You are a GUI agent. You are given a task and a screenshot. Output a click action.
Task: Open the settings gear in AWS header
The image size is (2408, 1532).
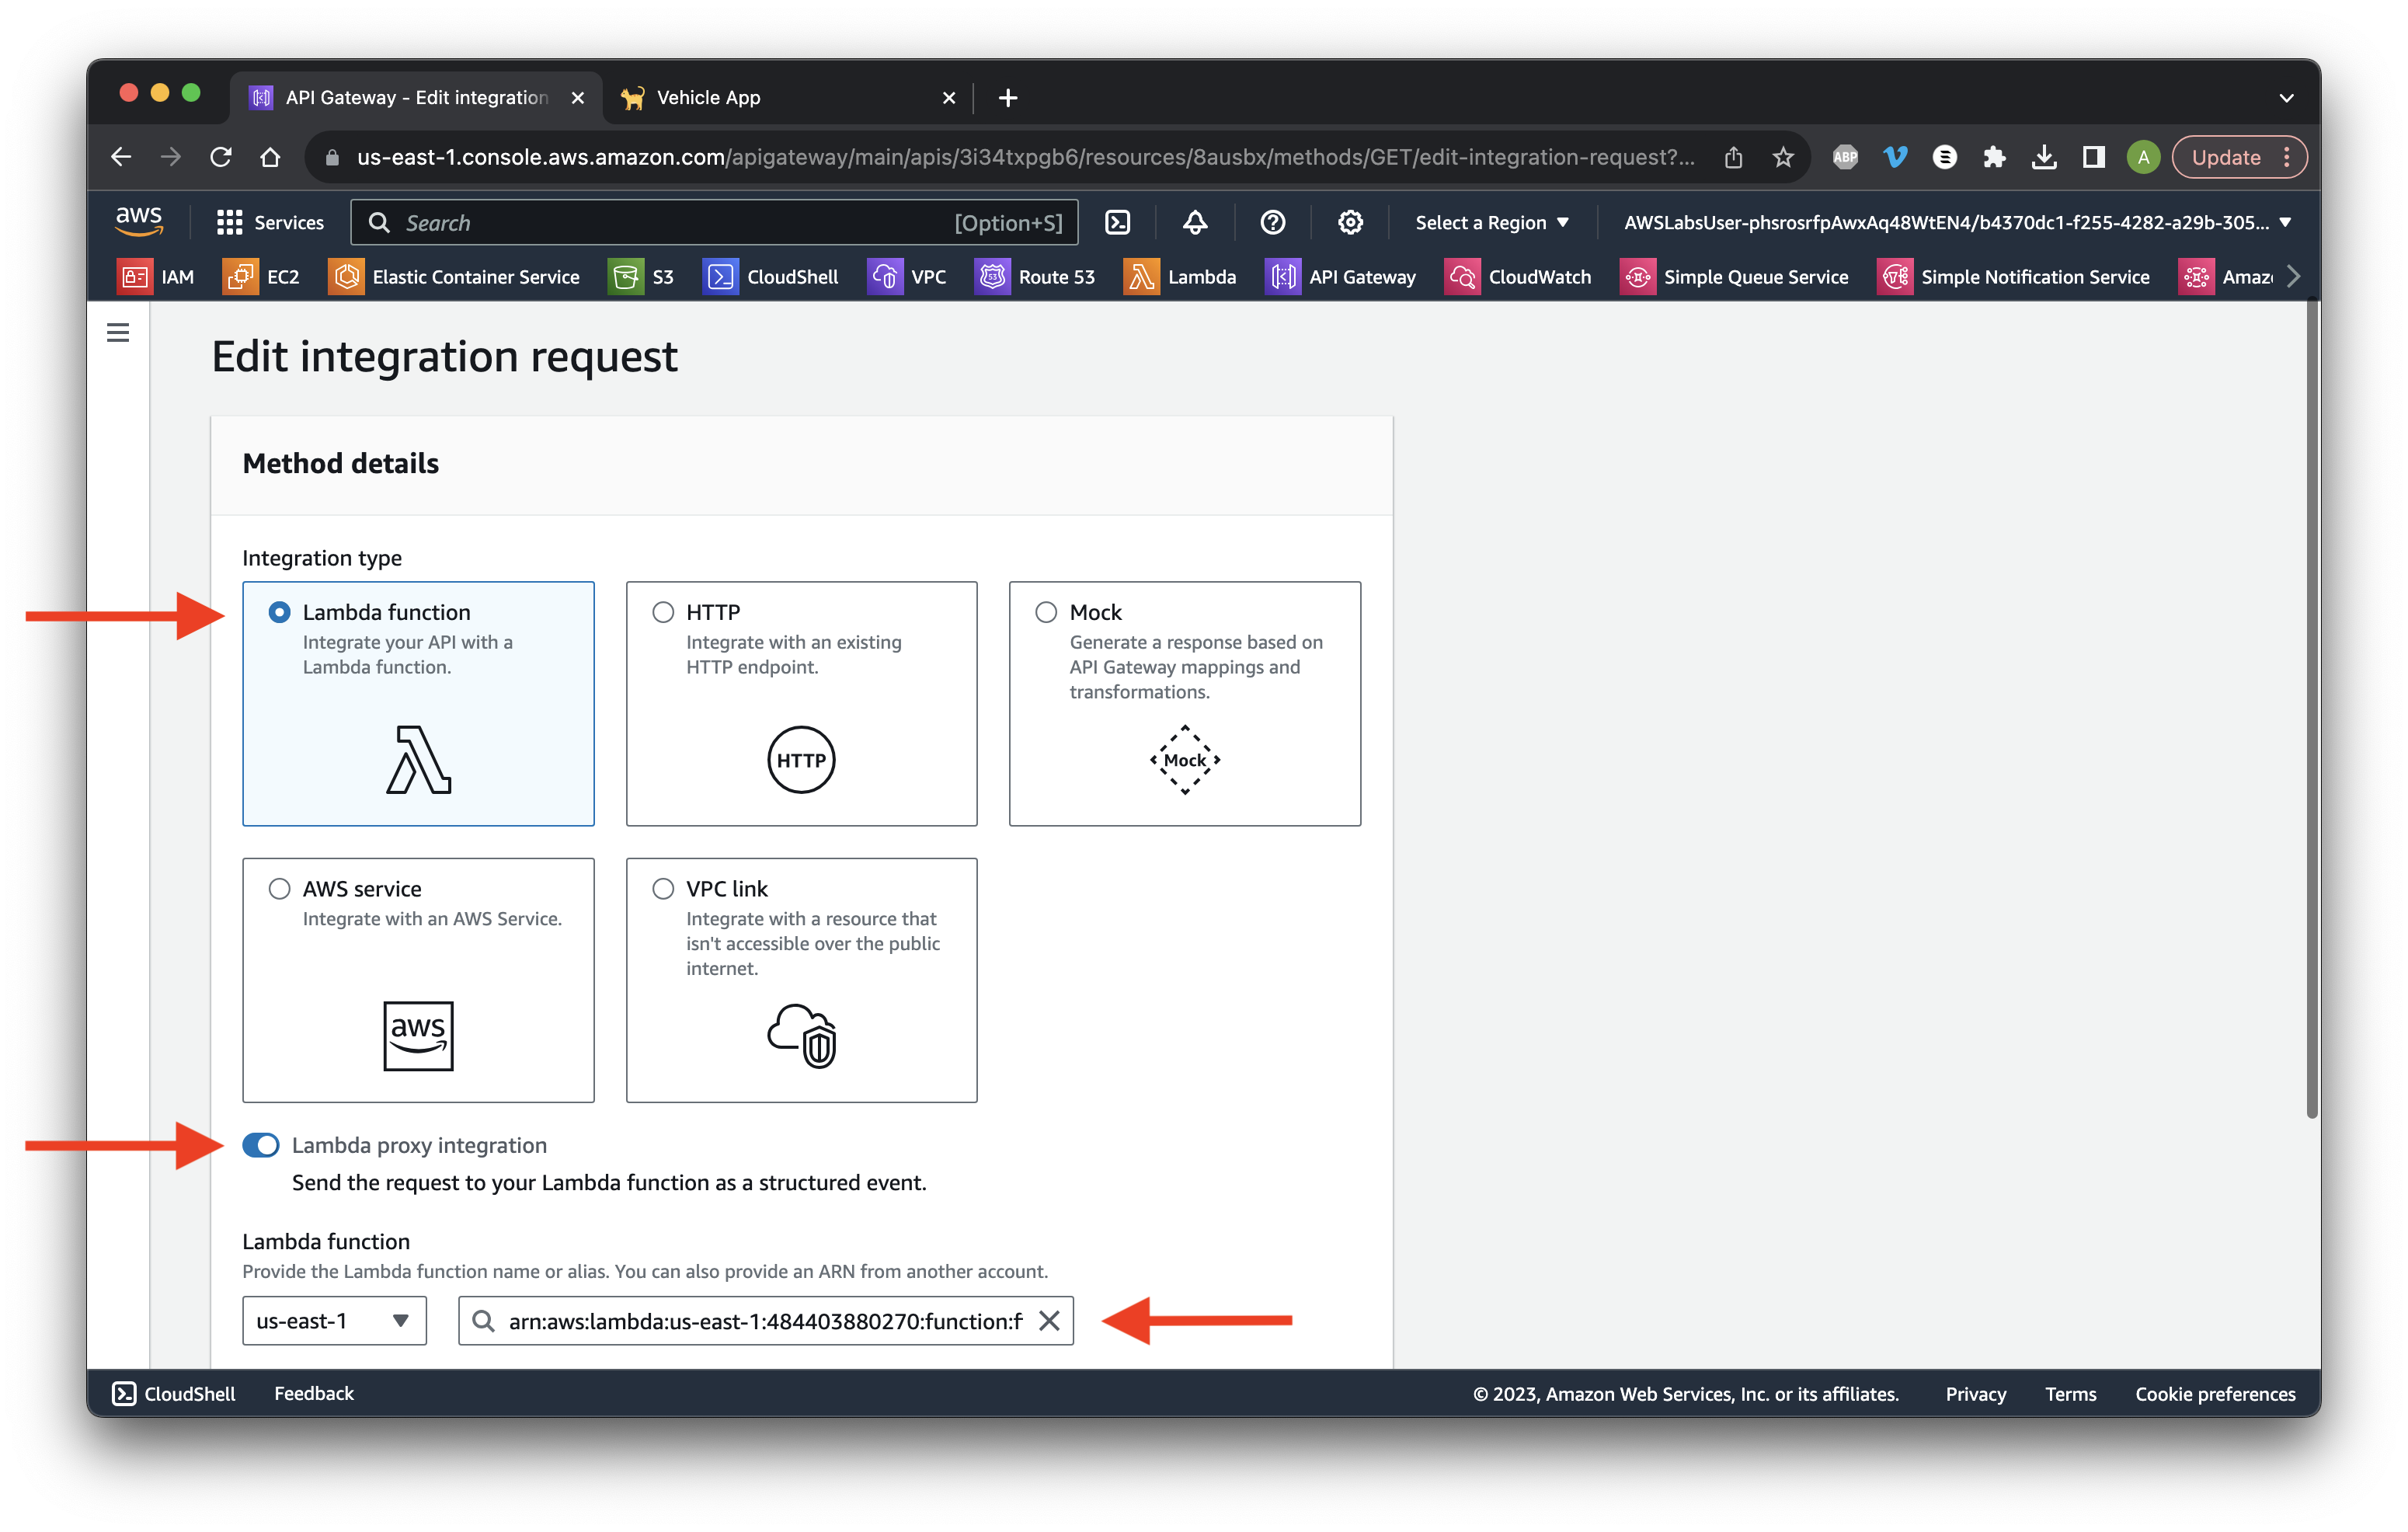pos(1350,222)
